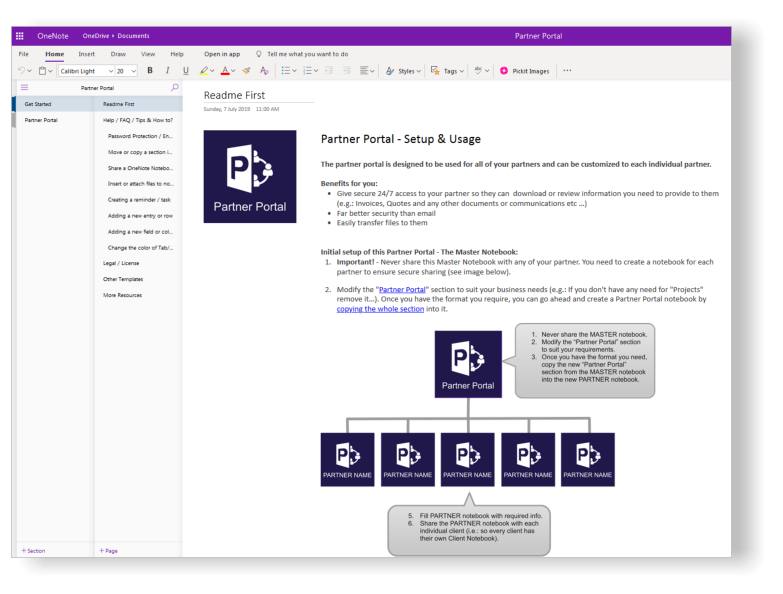Screen dimensions: 783x594
Task: Click the Paste clipboard icon
Action: 42,71
